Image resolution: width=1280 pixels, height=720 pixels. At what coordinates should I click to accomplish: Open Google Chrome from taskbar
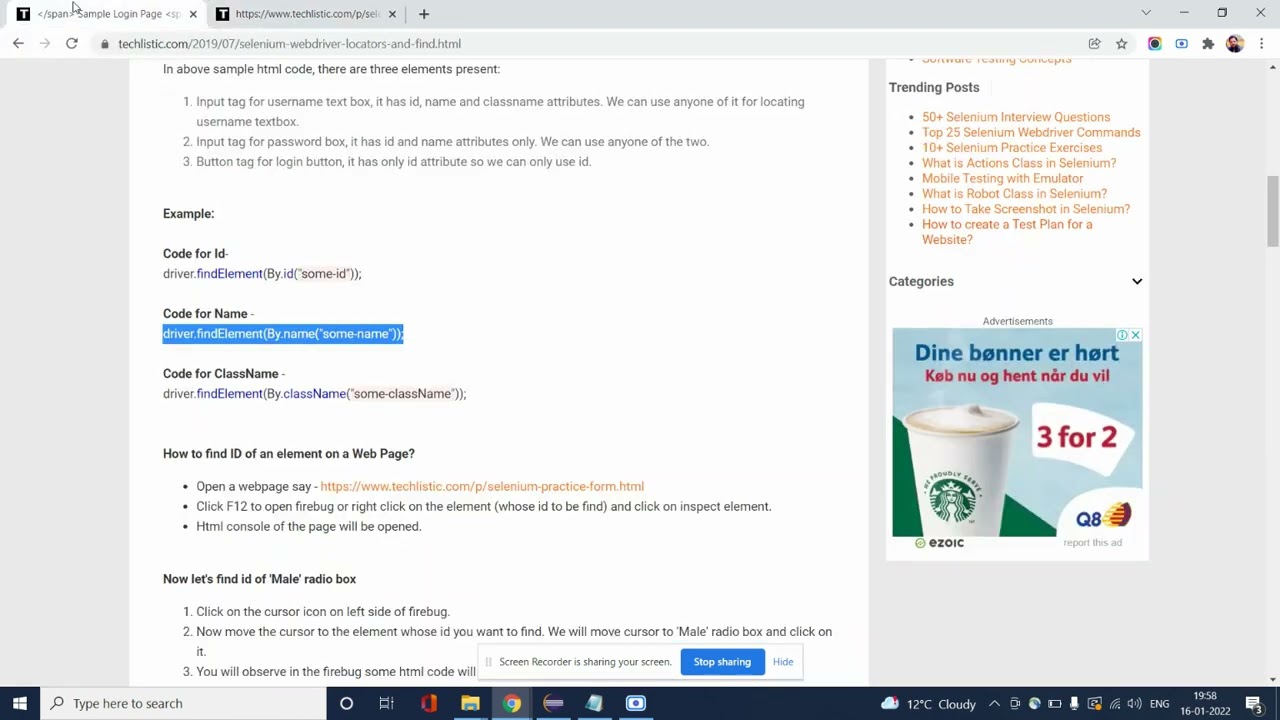pyautogui.click(x=511, y=704)
